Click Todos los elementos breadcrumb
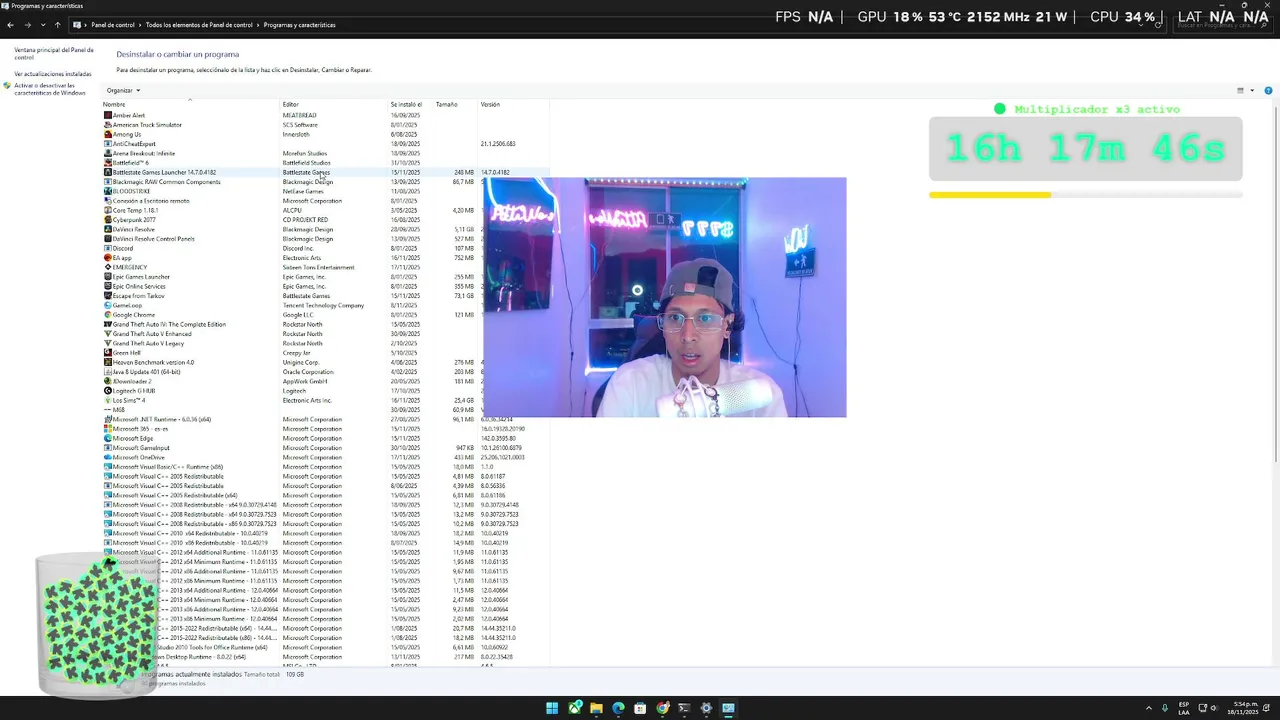This screenshot has width=1280, height=720. [199, 25]
